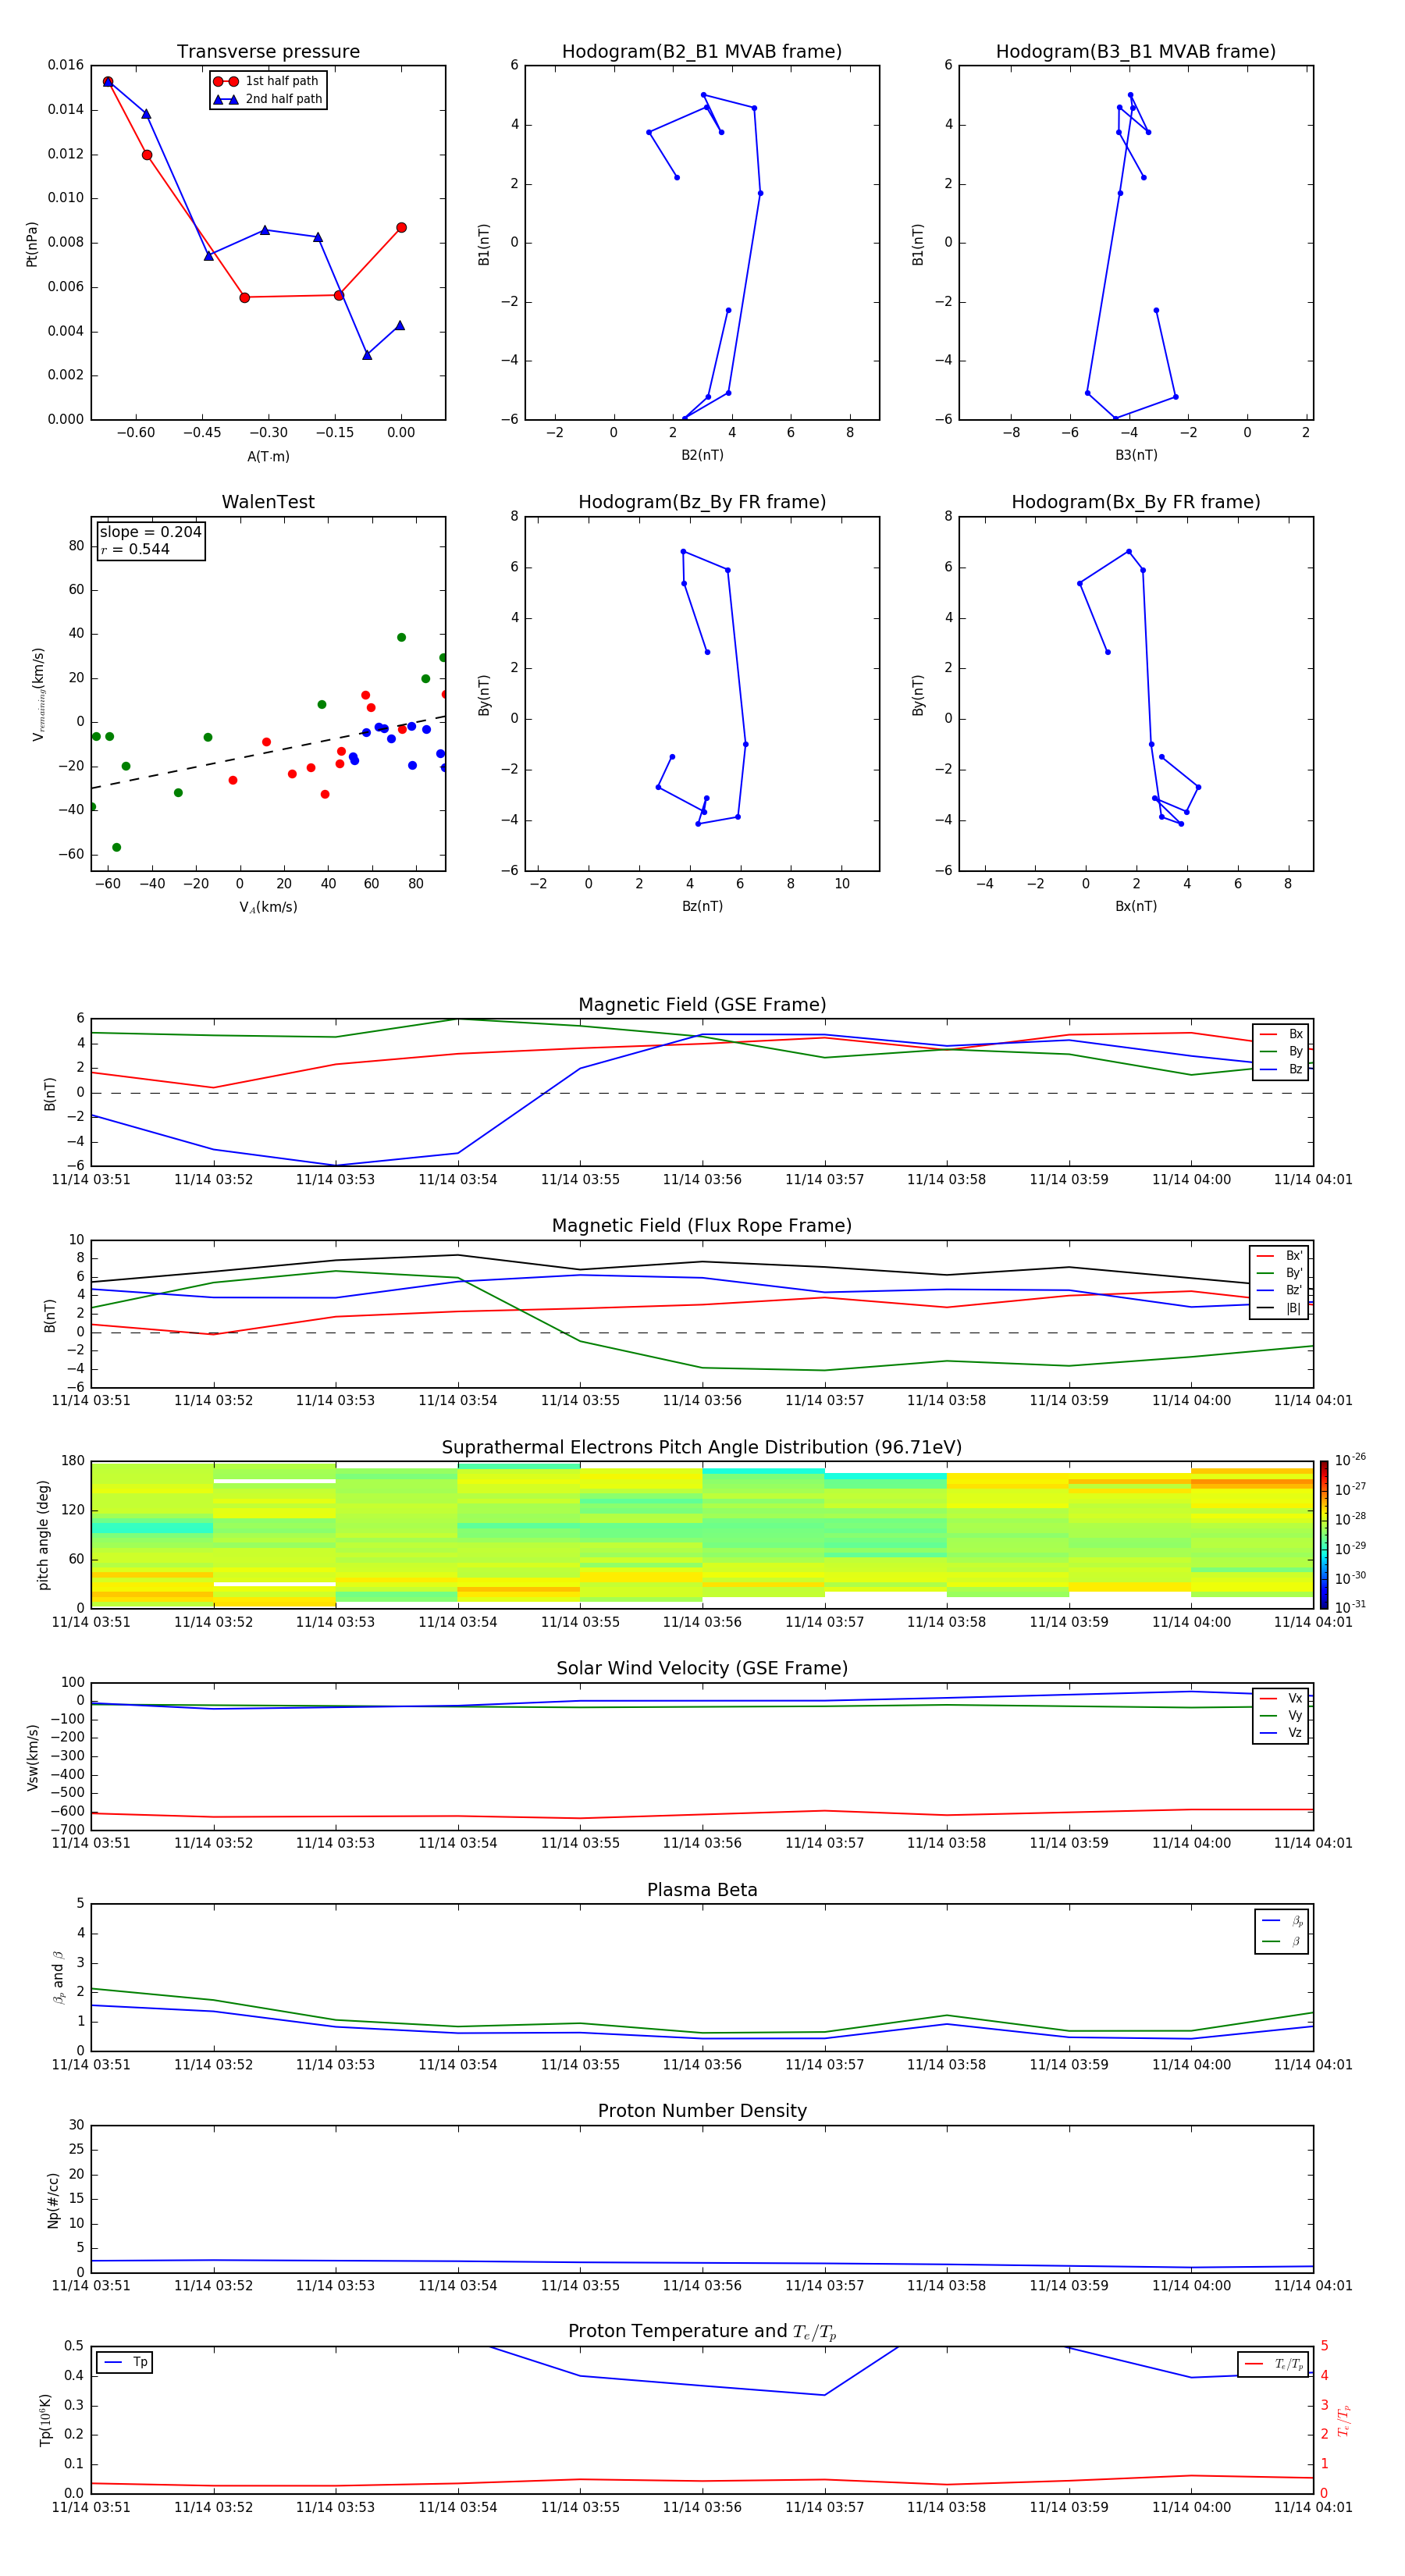Click the 'Solar Wind Velocity (GSE Frame)' title
The image size is (1405, 2576).
702,1668
